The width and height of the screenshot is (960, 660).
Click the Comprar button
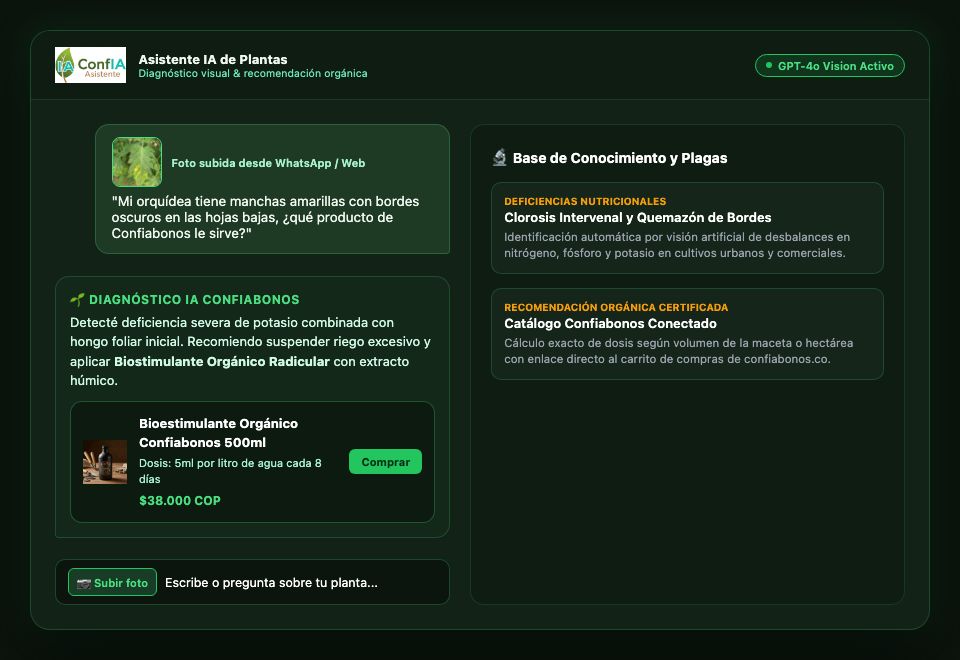pyautogui.click(x=385, y=462)
